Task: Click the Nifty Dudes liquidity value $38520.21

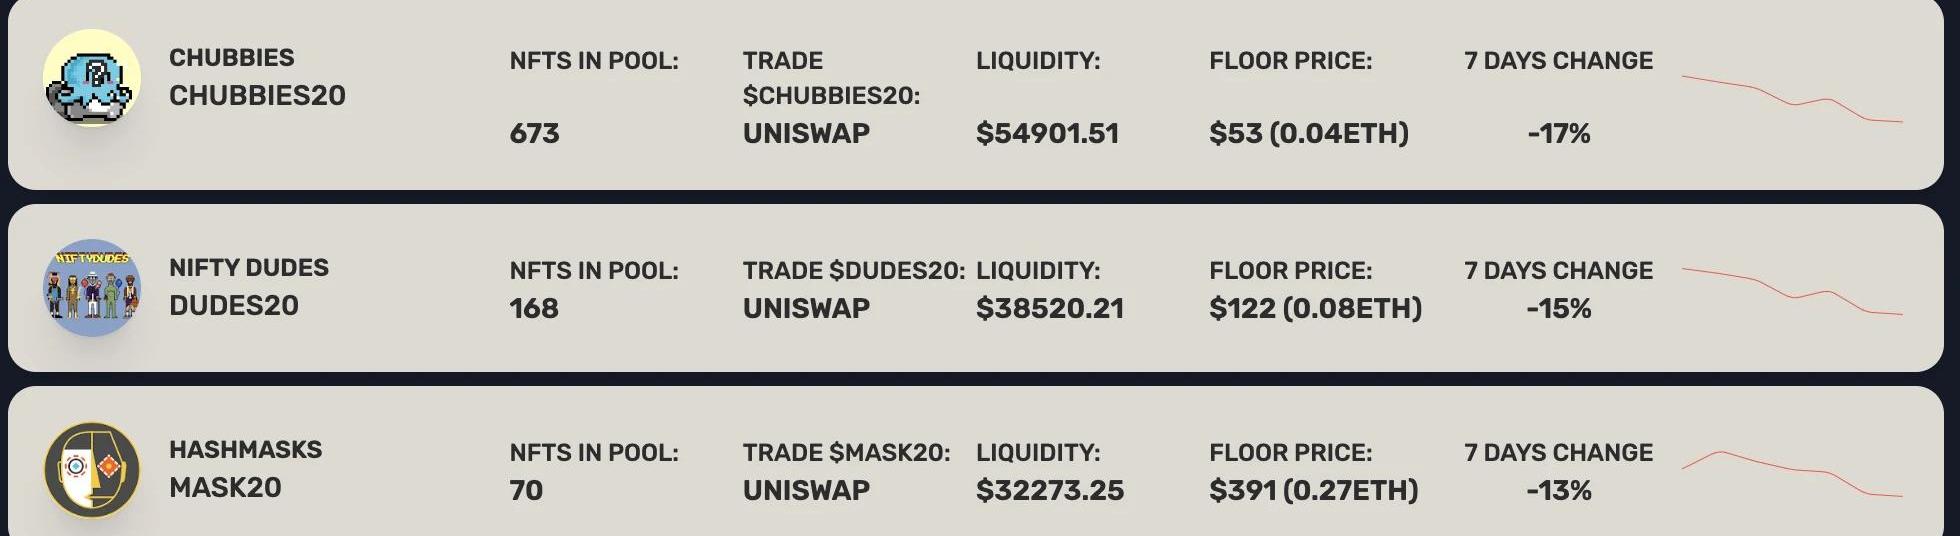Action: click(1050, 308)
